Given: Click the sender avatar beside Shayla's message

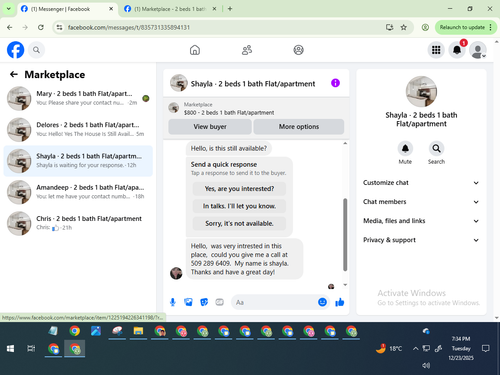Looking at the screenshot, I should tap(176, 273).
